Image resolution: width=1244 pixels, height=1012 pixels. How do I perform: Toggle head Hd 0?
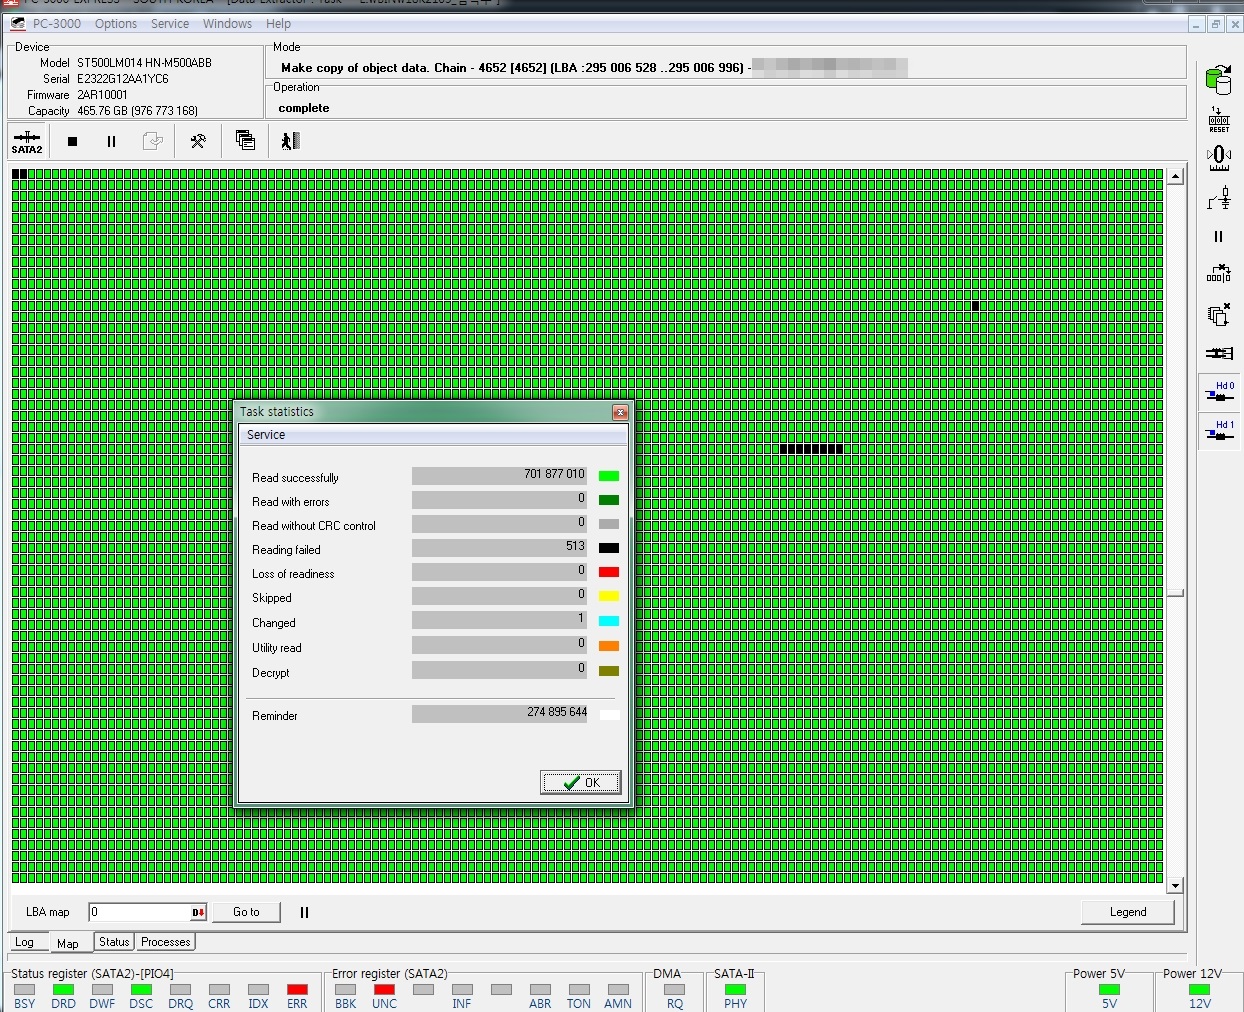click(x=1219, y=392)
